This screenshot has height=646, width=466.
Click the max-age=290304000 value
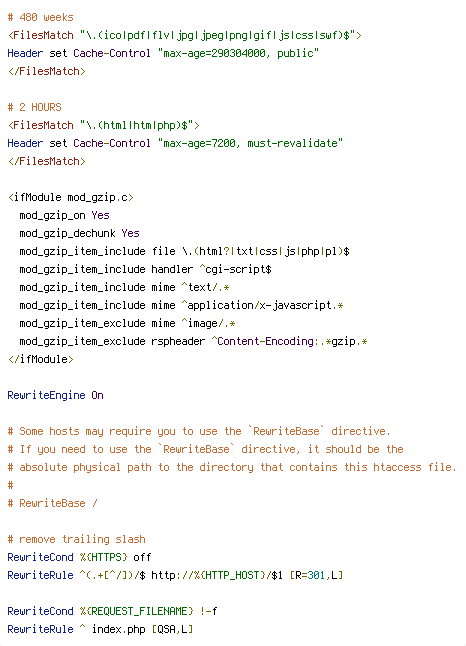[x=214, y=54]
